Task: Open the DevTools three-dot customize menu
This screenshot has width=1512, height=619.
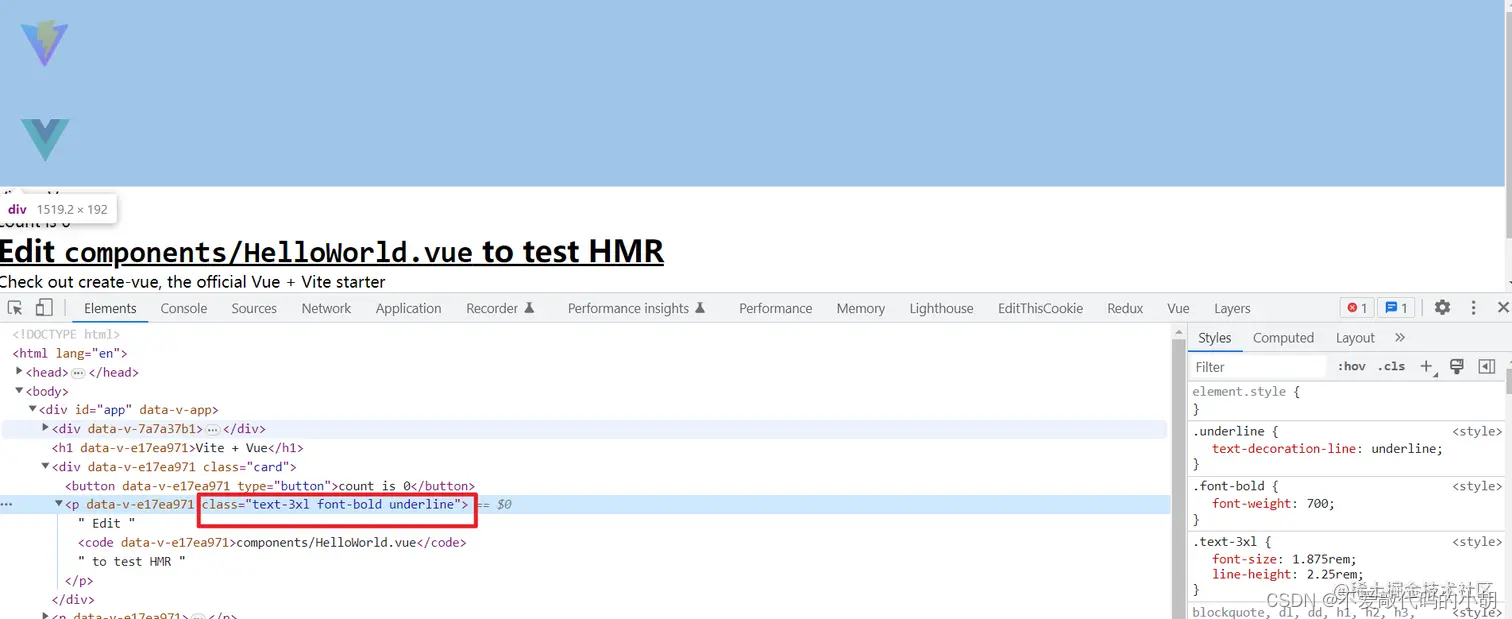Action: point(1473,308)
